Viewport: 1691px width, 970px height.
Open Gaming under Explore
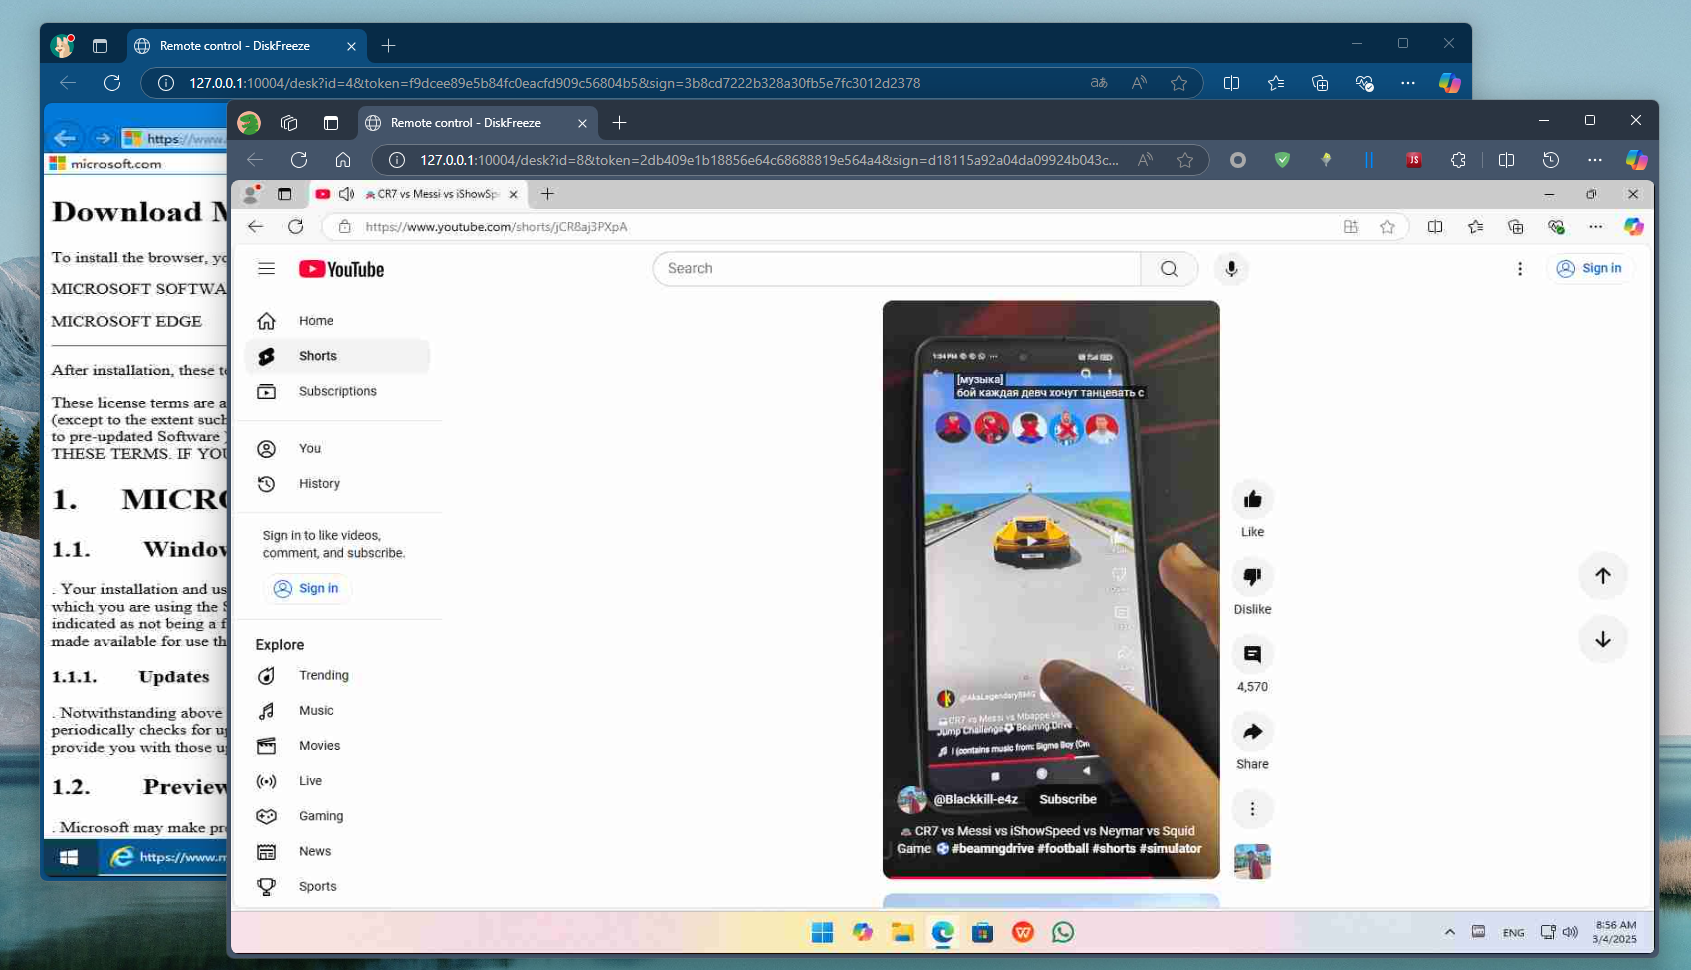338,816
